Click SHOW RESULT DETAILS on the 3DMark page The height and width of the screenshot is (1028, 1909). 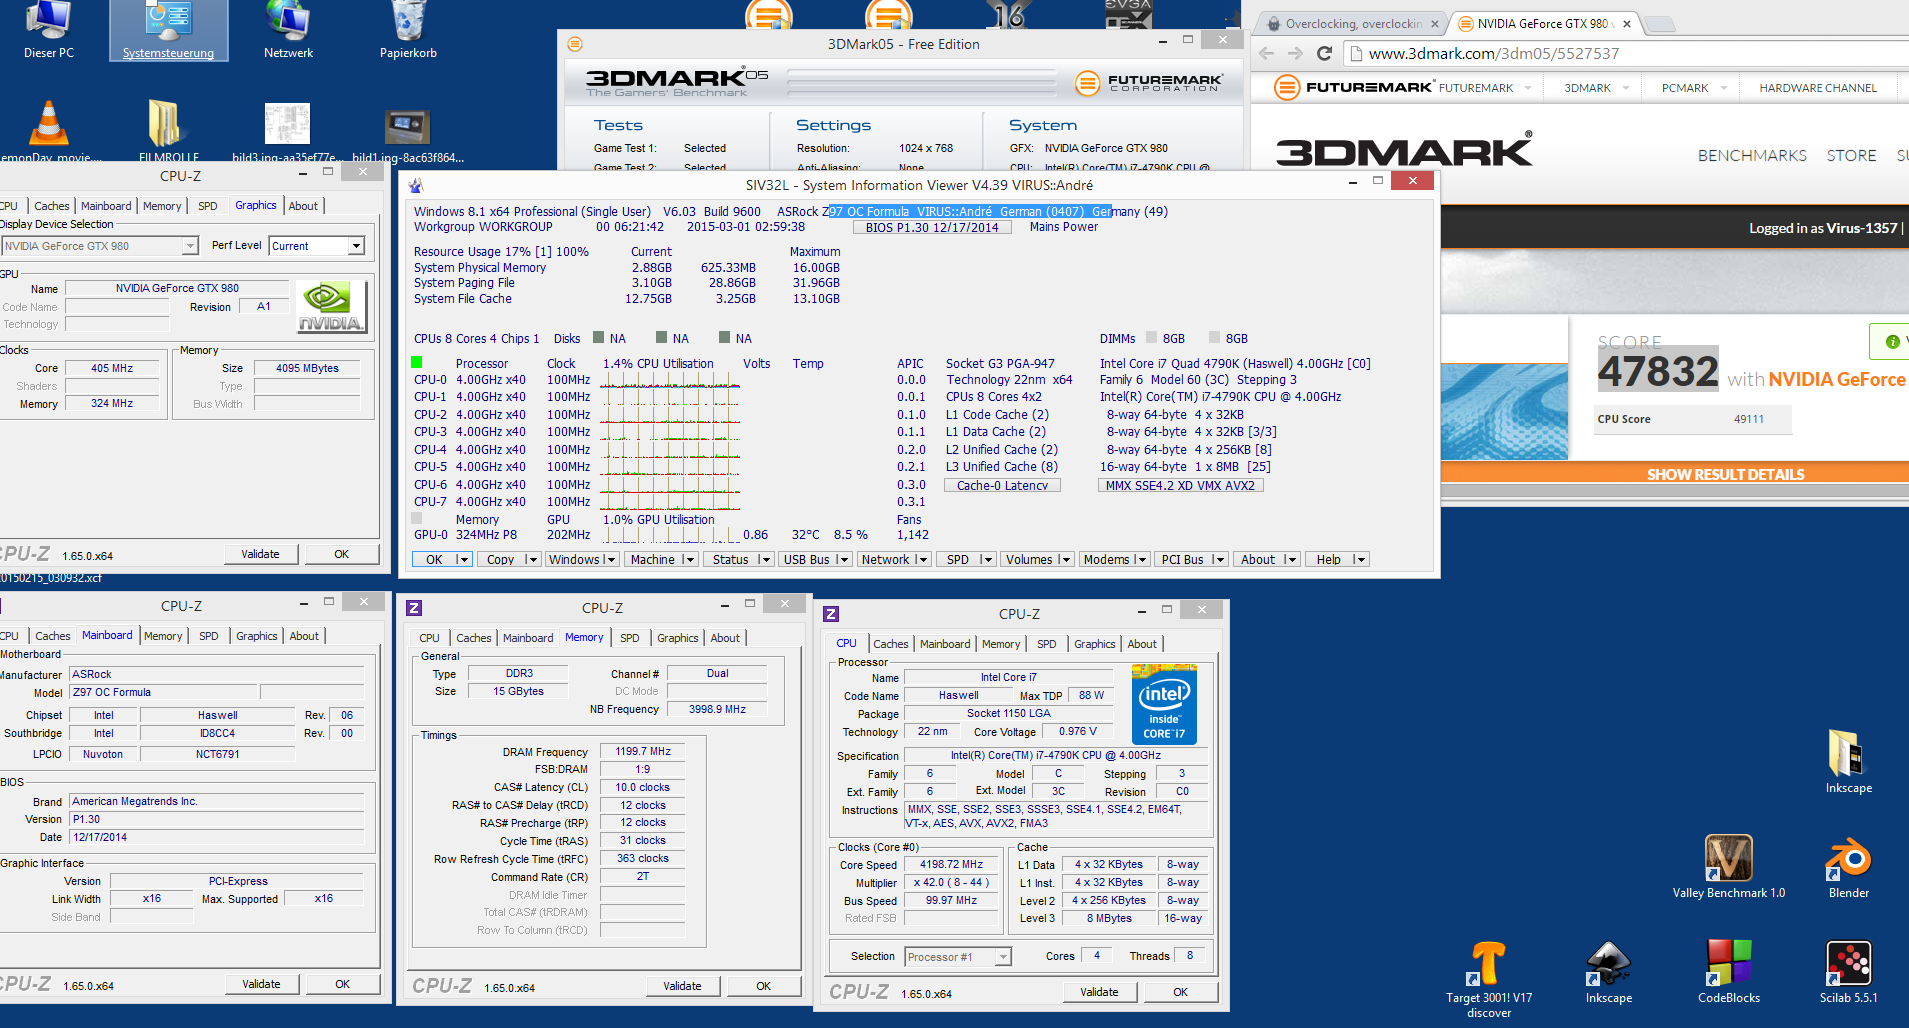[x=1725, y=474]
